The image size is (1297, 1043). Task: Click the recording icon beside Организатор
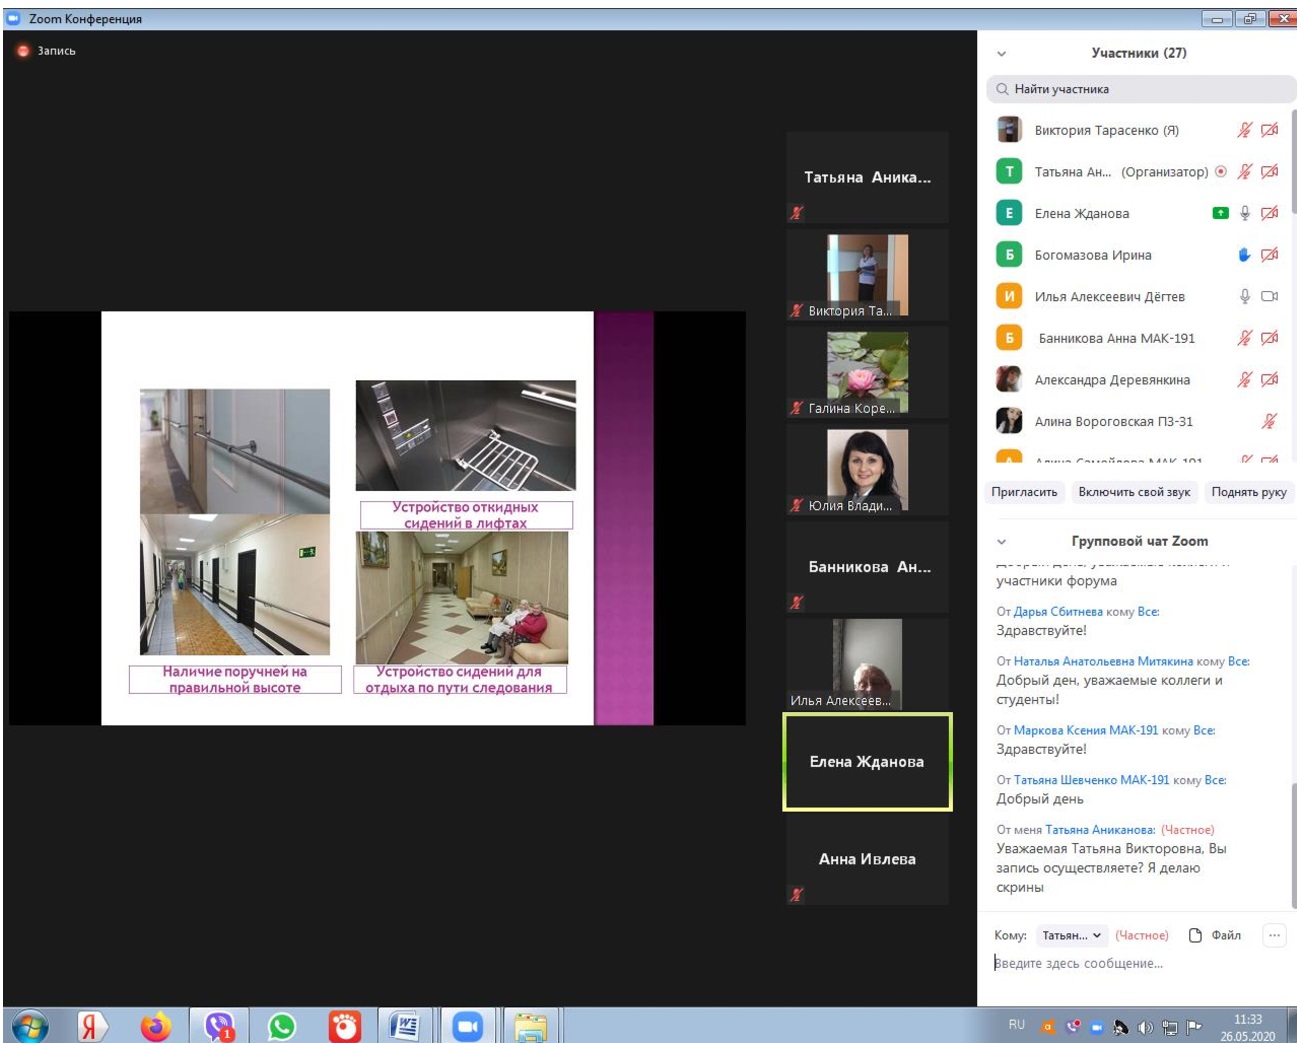click(x=1221, y=172)
